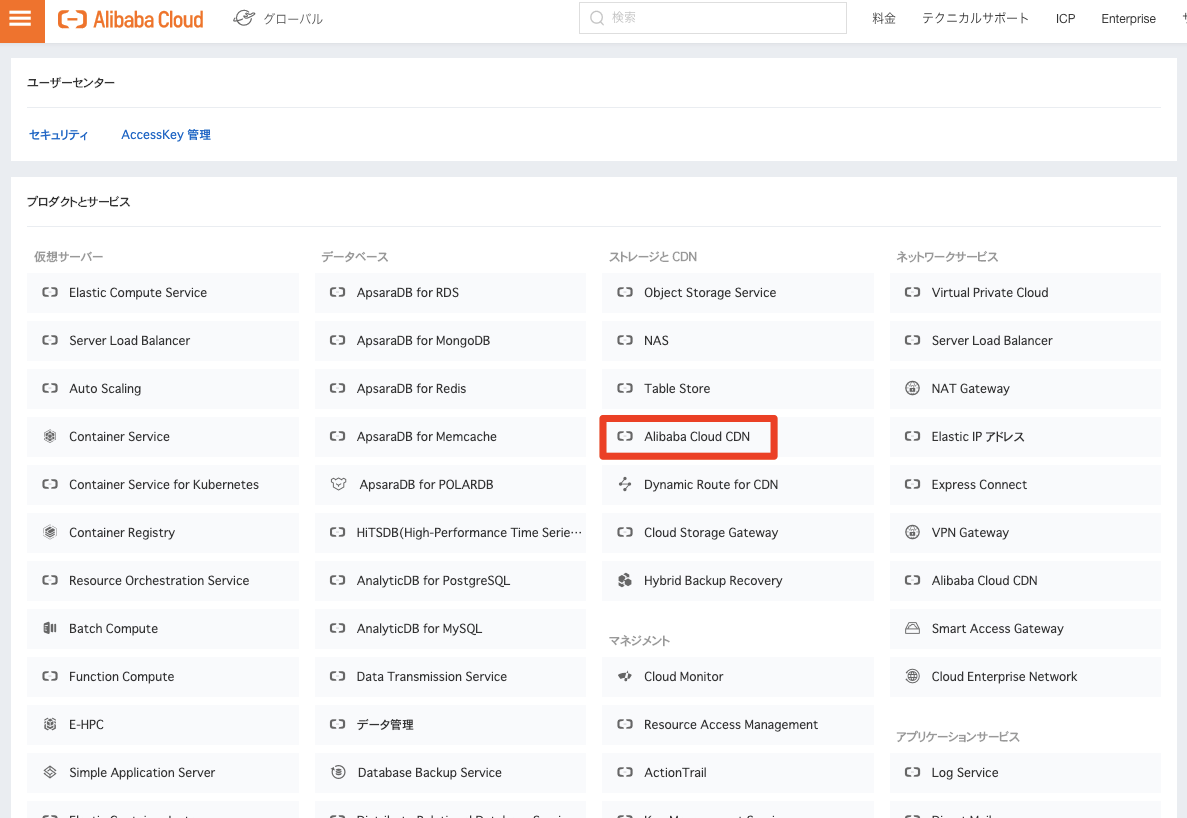1187x818 pixels.
Task: Click into the 検索 search field
Action: 712,17
